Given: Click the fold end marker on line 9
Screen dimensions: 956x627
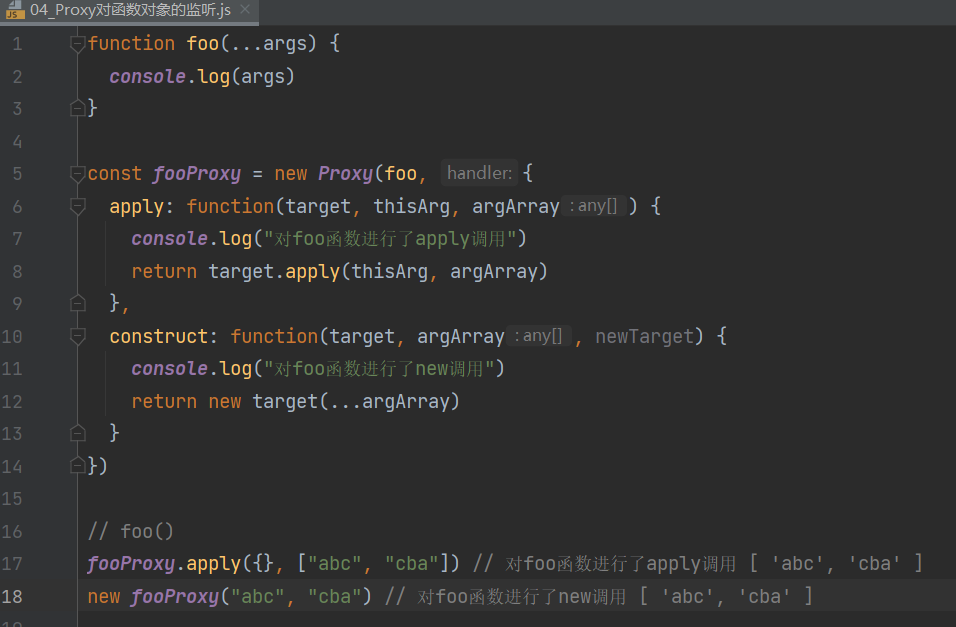Looking at the screenshot, I should (x=77, y=303).
